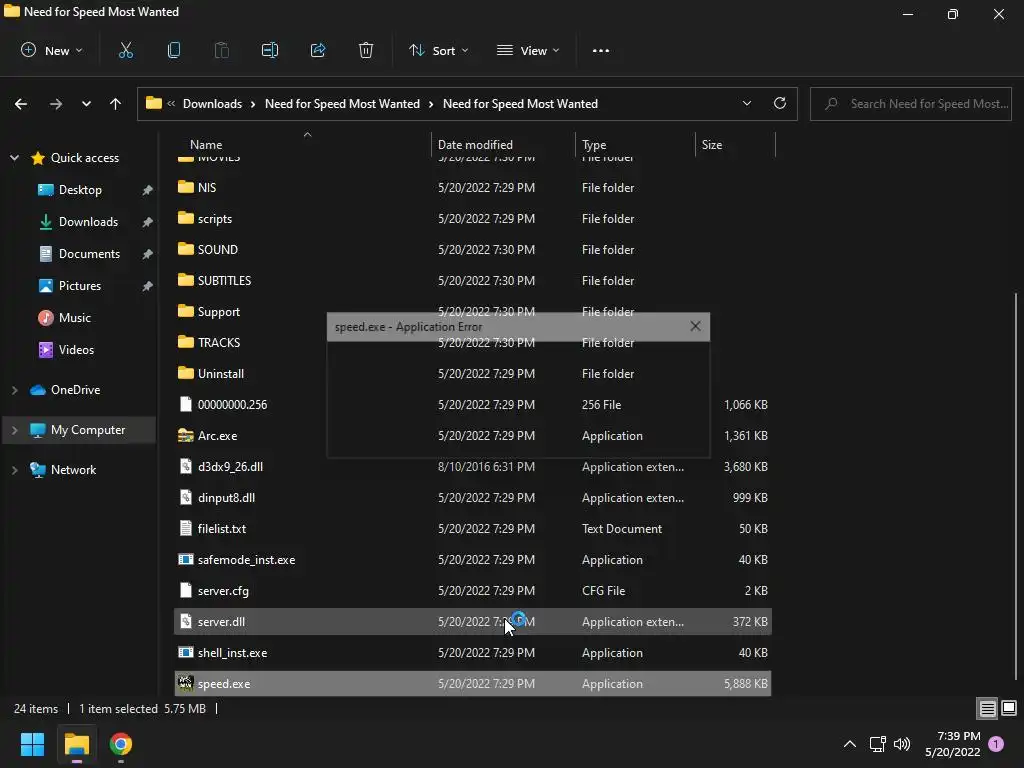Go up one folder level arrow
The height and width of the screenshot is (768, 1024).
click(116, 104)
